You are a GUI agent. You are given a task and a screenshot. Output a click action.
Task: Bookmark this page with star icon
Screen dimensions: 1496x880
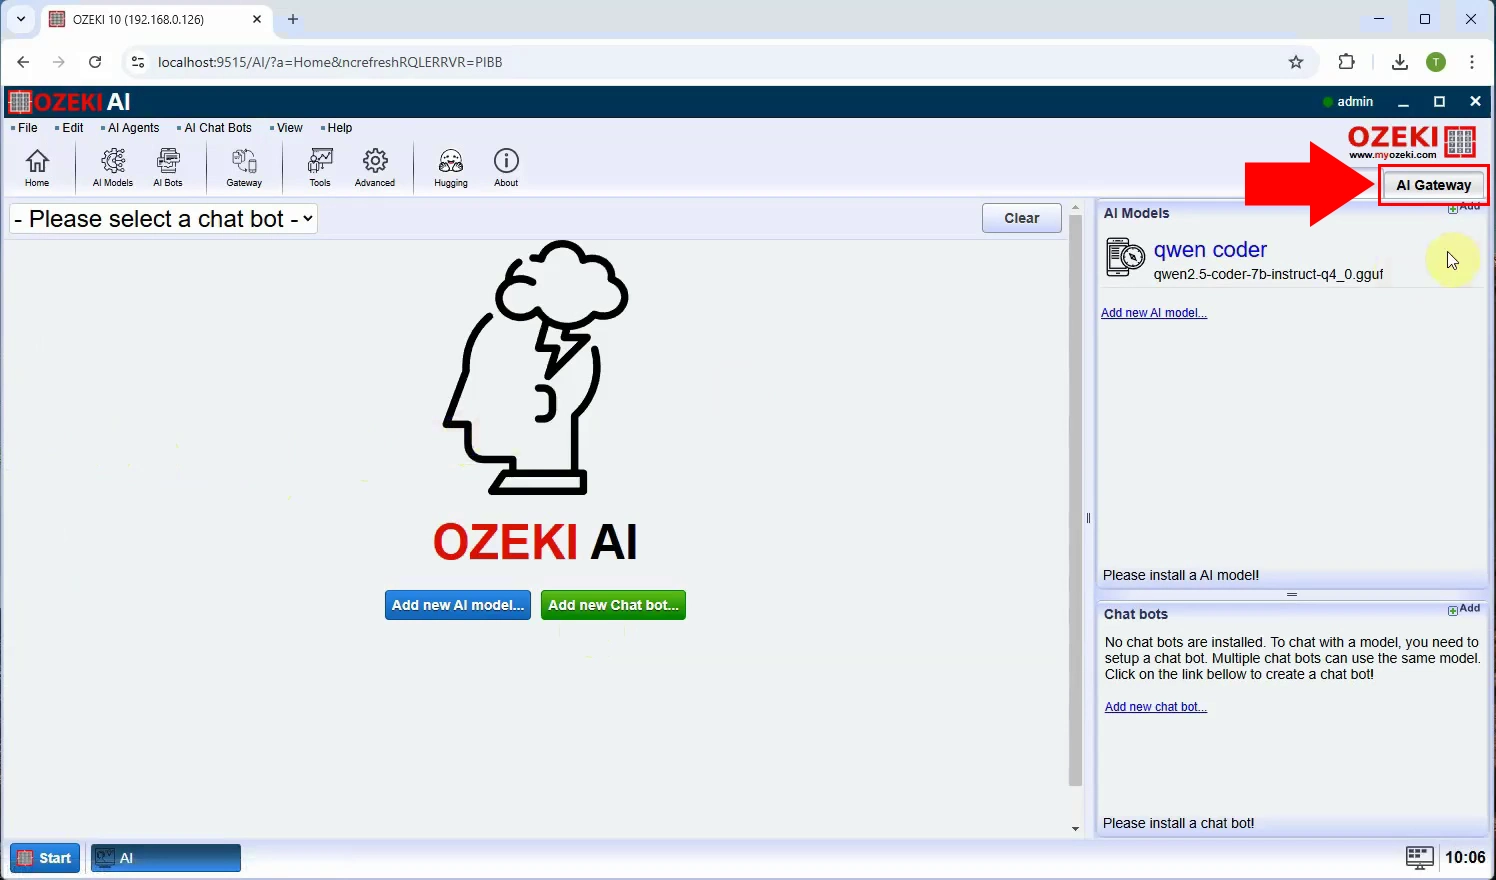click(x=1296, y=62)
